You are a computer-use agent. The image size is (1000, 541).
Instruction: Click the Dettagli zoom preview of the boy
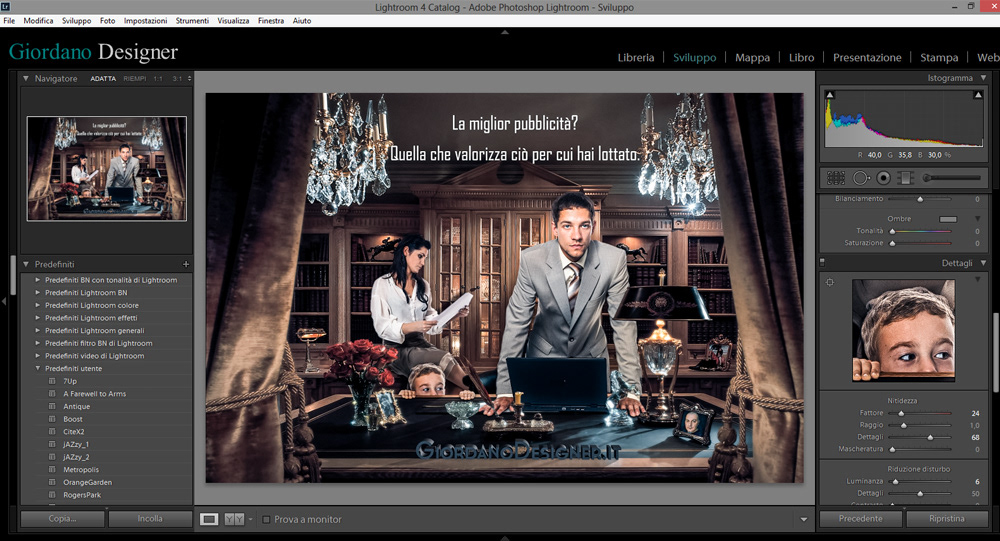(x=903, y=330)
